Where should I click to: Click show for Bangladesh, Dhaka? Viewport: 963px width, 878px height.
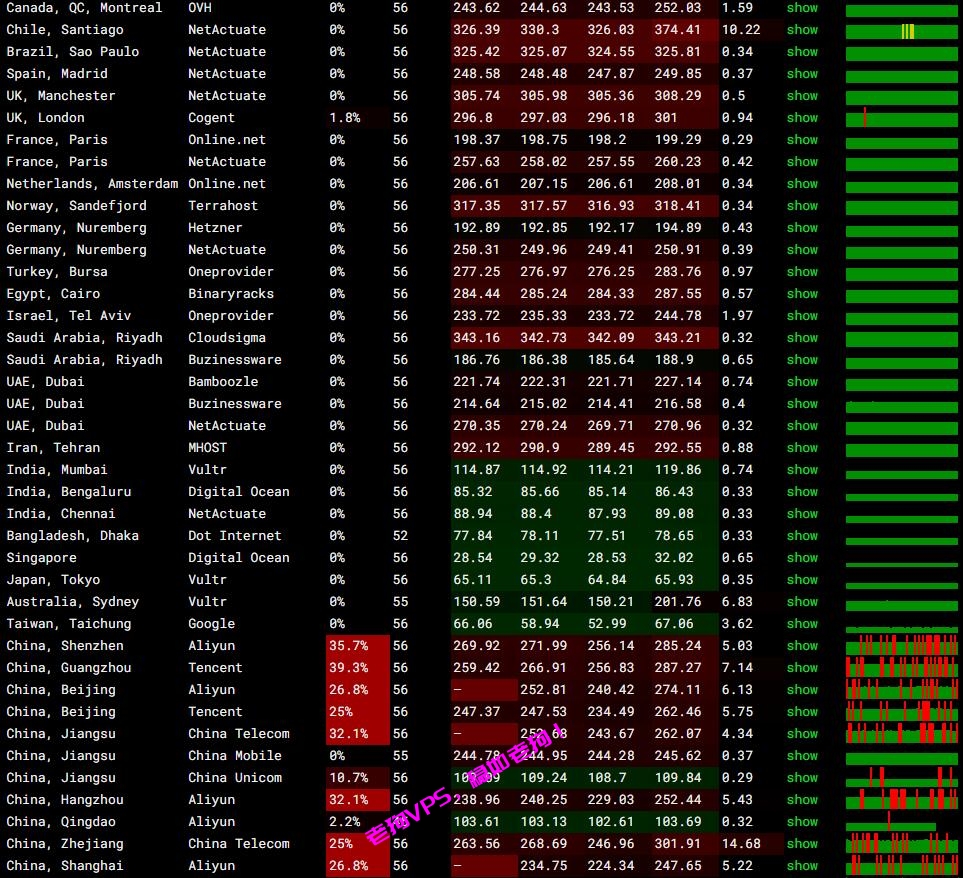(802, 535)
